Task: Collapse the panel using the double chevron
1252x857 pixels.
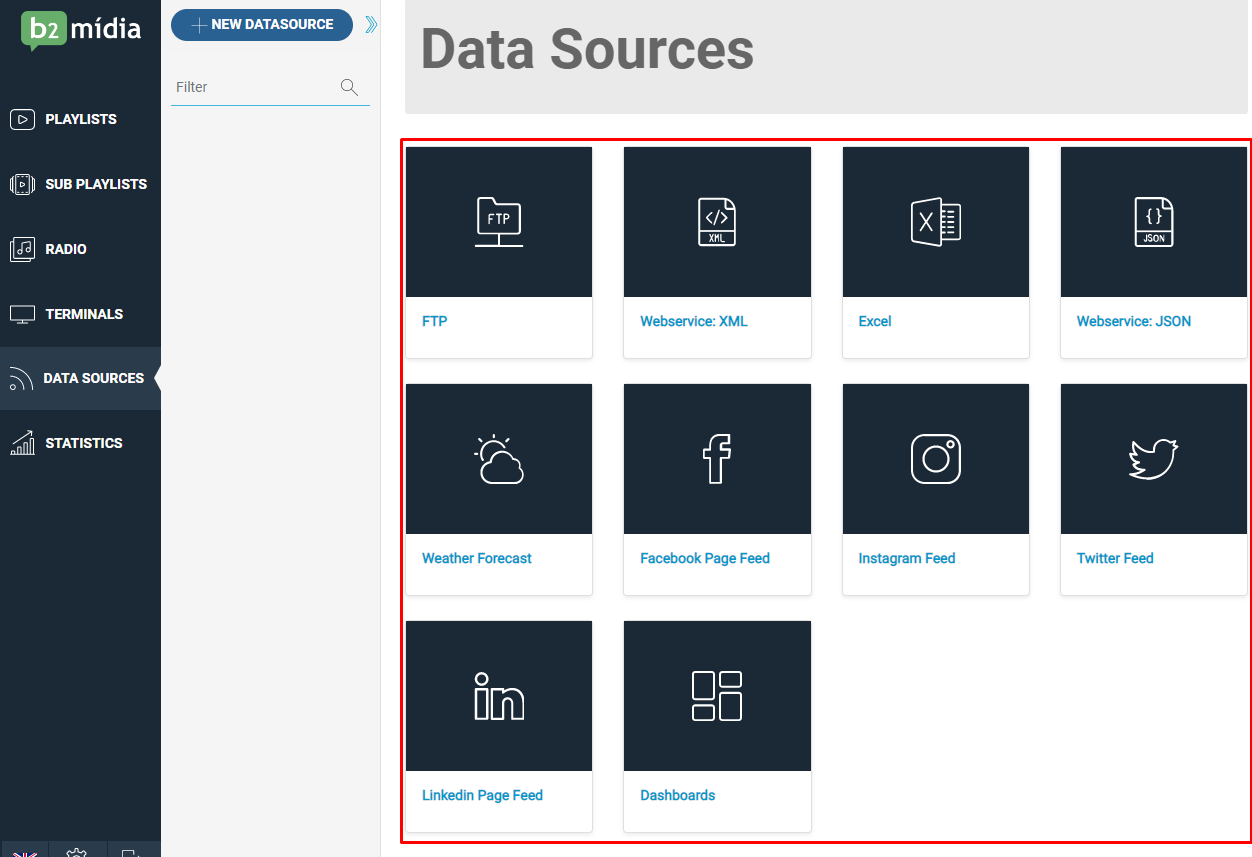Action: click(x=371, y=25)
